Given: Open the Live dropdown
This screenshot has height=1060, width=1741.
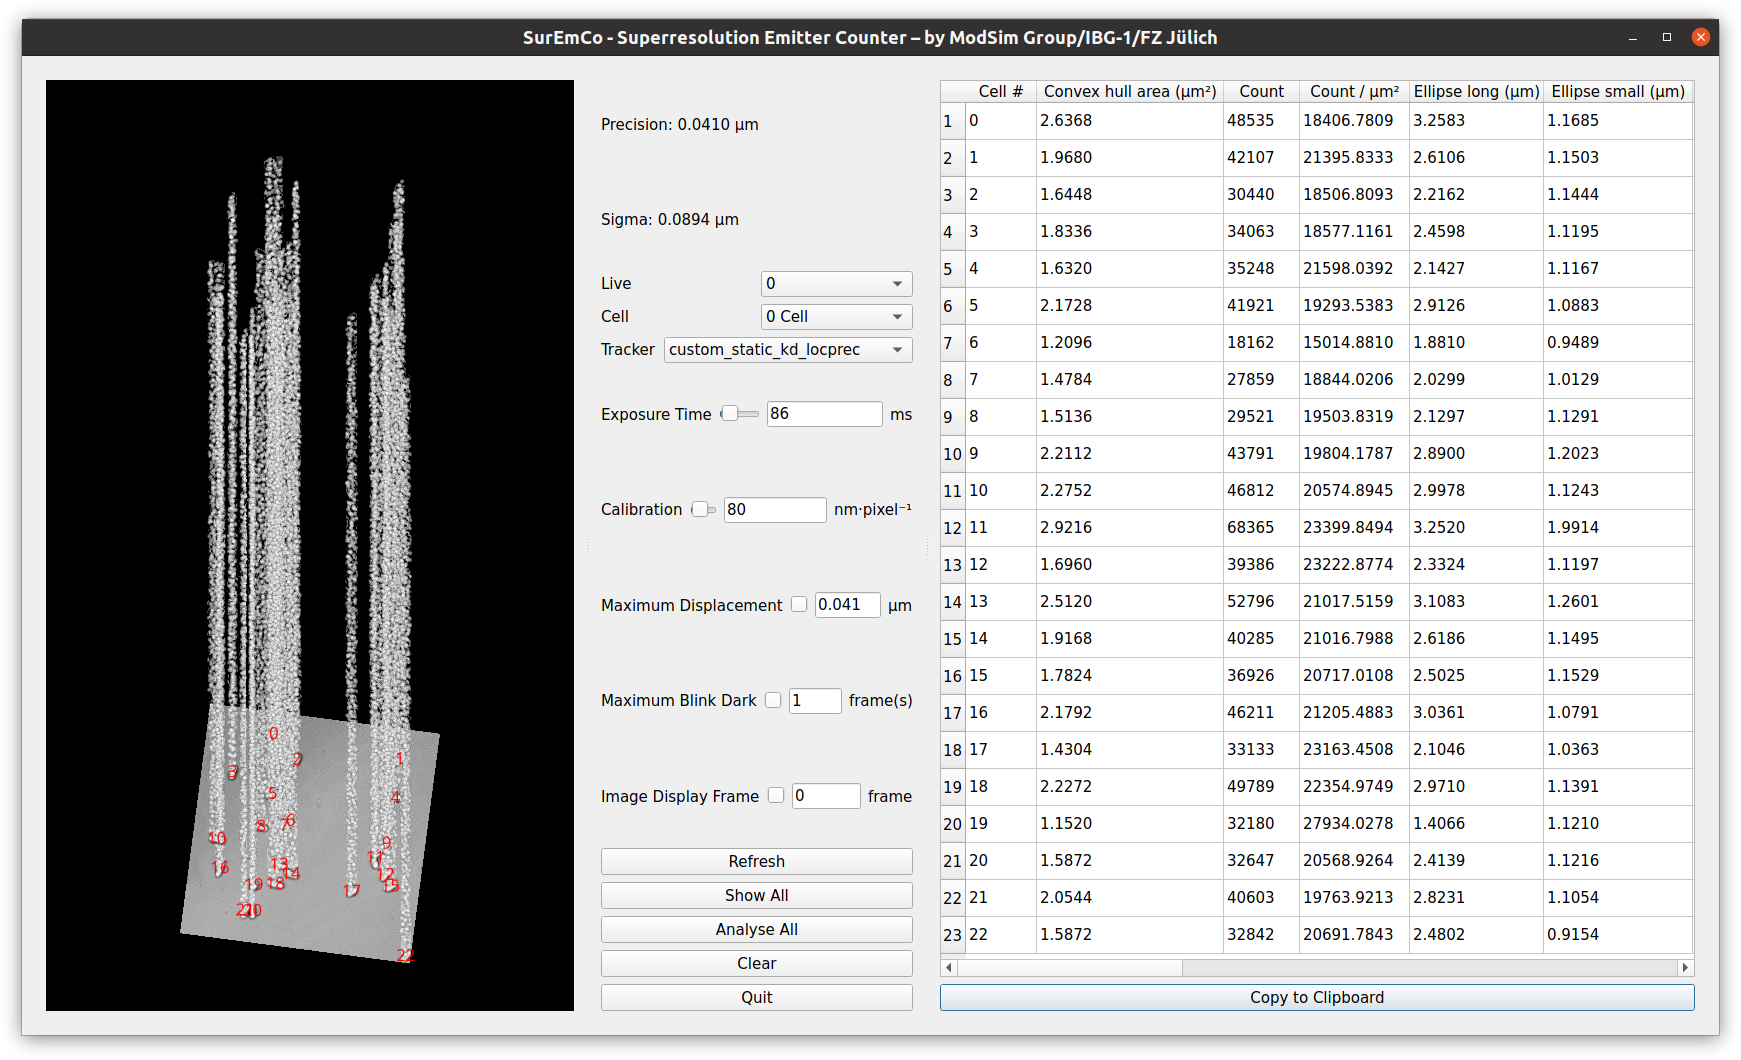Looking at the screenshot, I should (836, 284).
